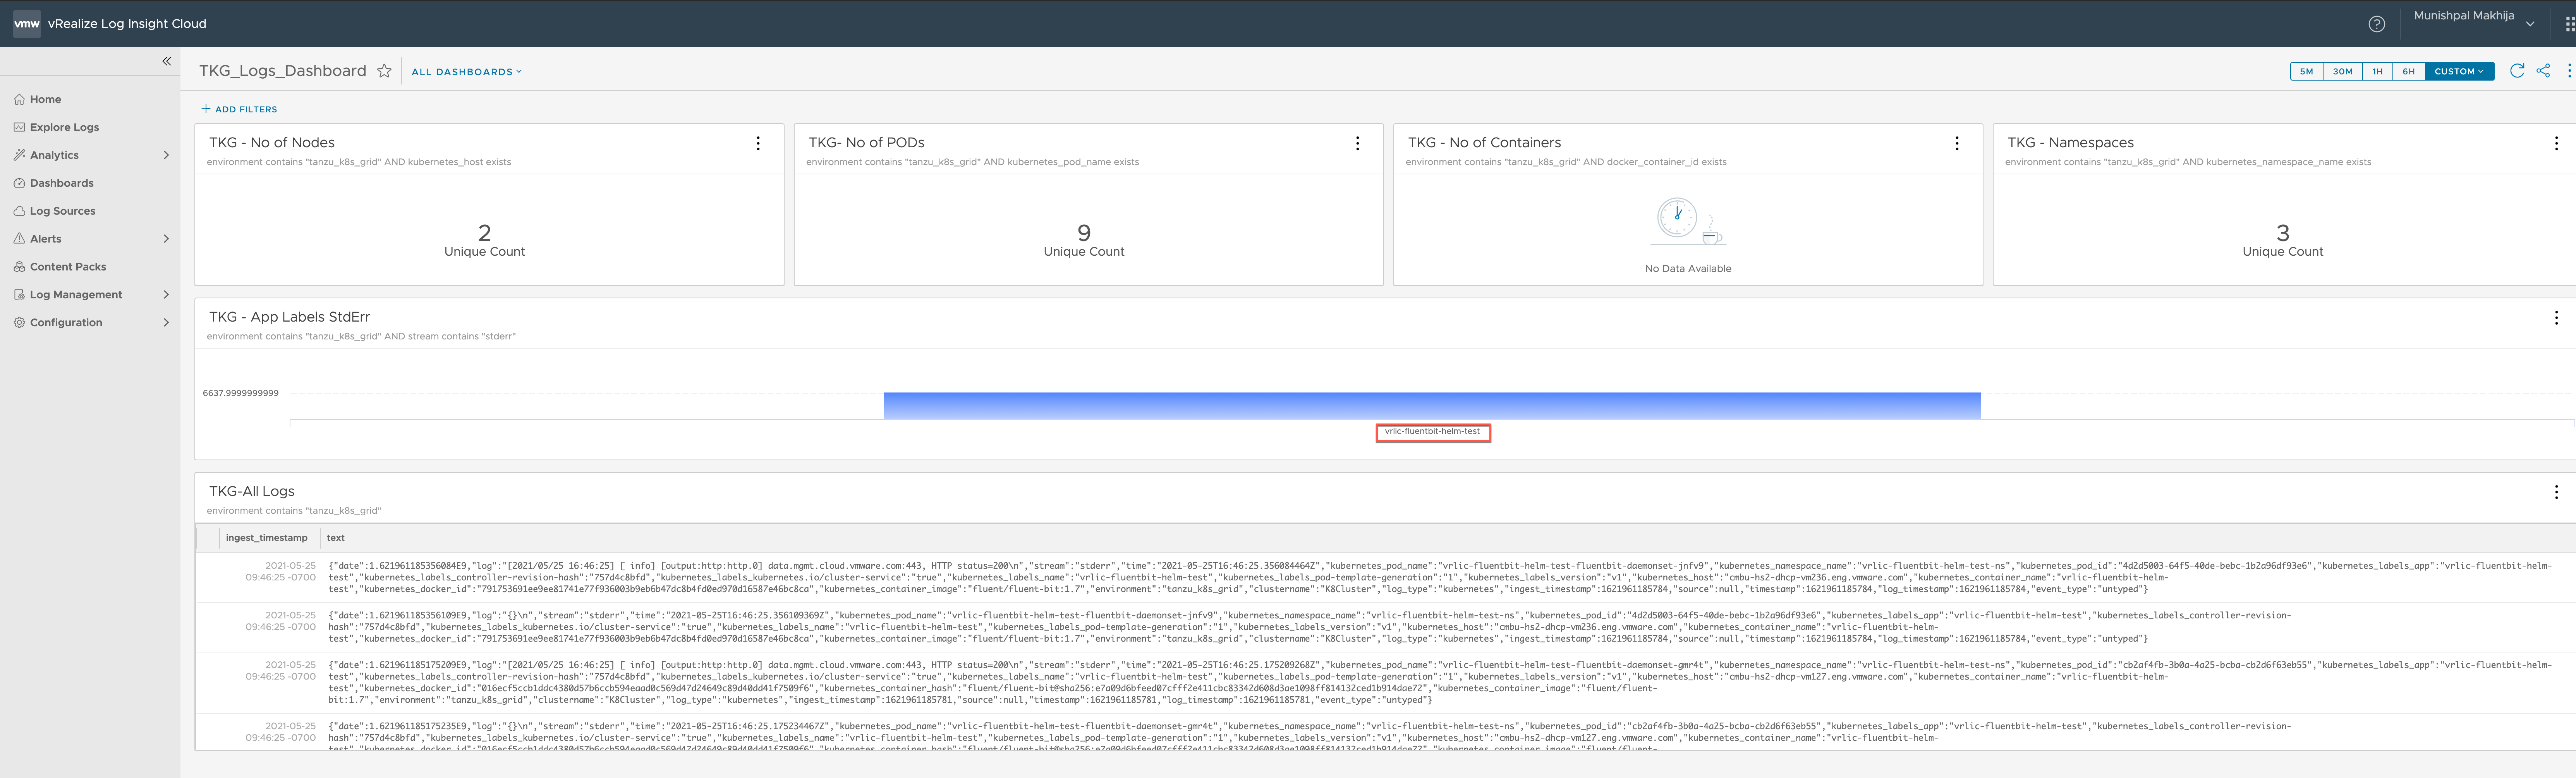Click the share dashboard icon
The image size is (2576, 778).
point(2543,71)
